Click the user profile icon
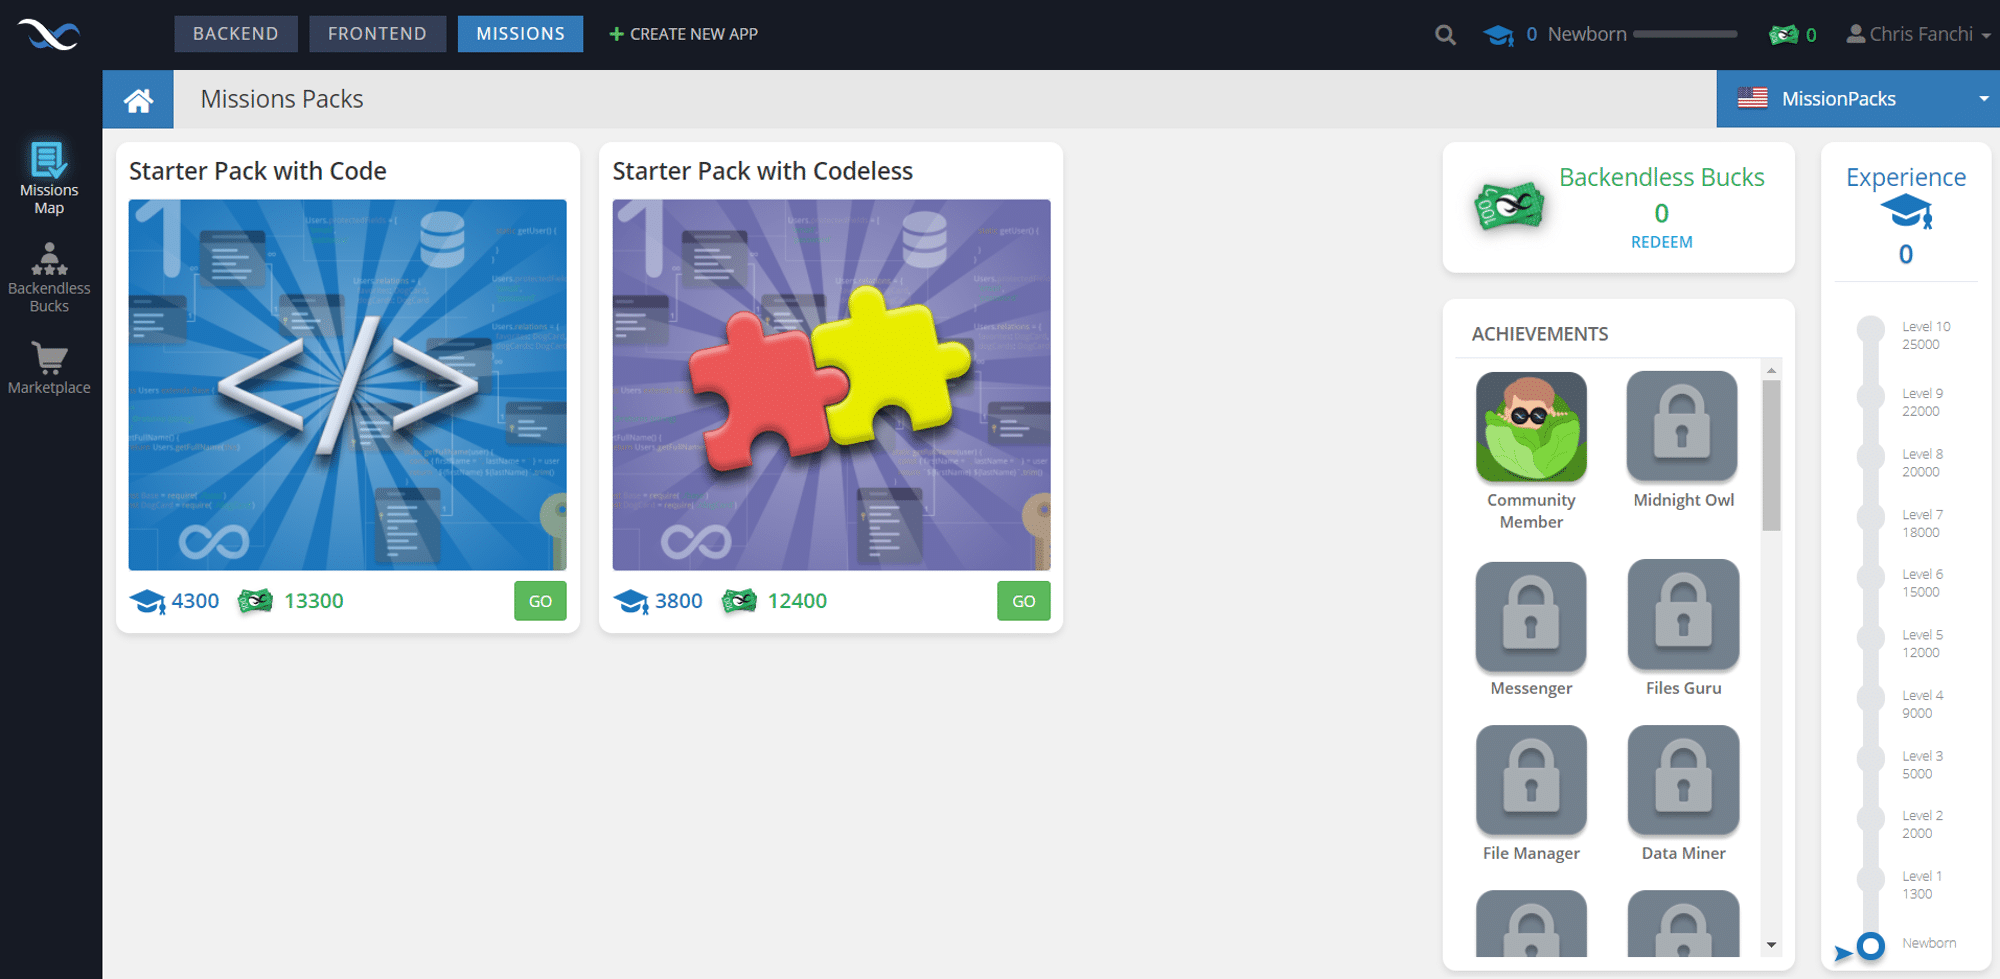This screenshot has width=2000, height=979. [x=1855, y=34]
